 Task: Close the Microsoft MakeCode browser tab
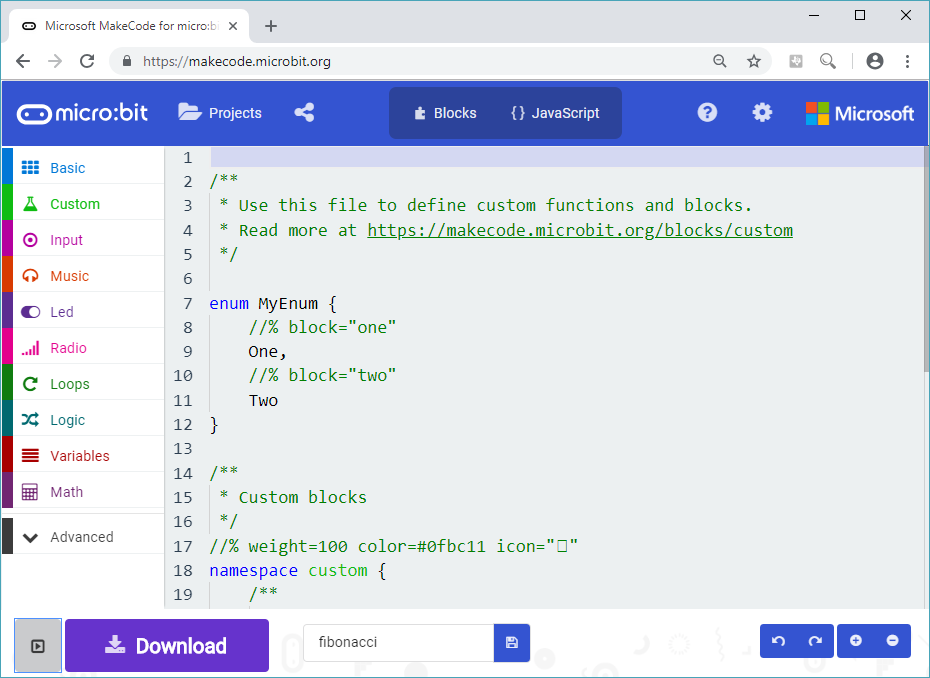(233, 26)
